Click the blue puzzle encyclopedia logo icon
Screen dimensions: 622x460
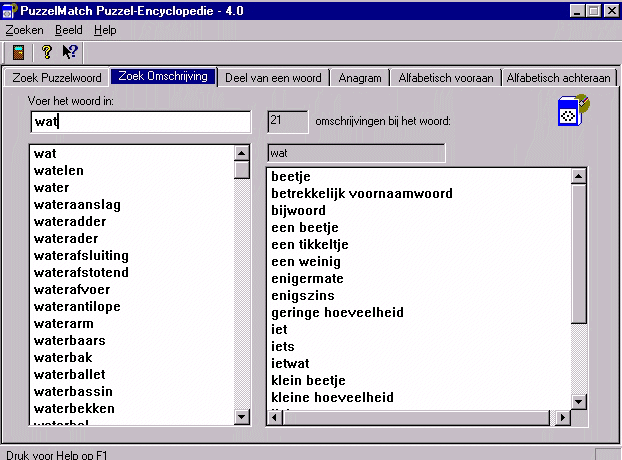(573, 110)
